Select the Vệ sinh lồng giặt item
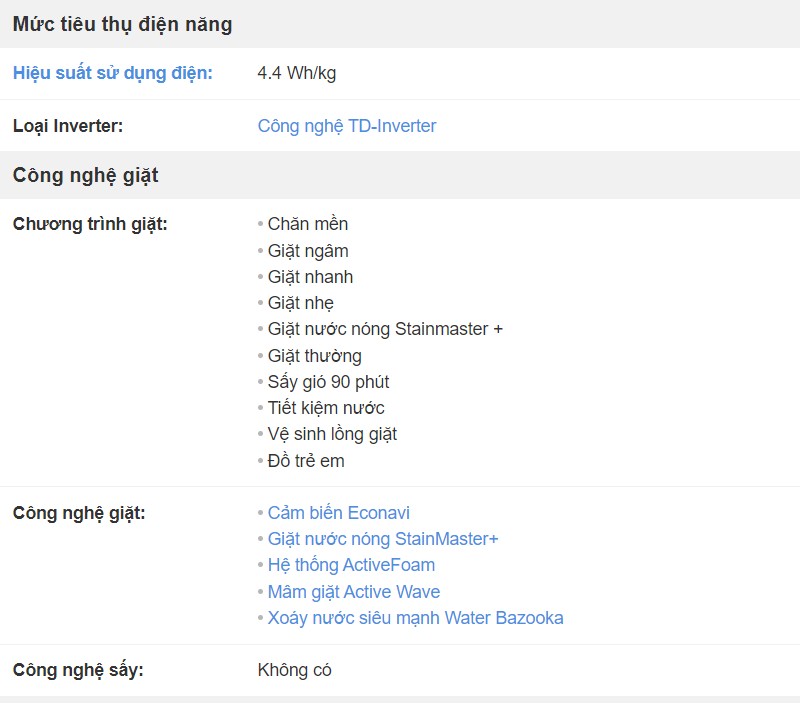 (x=333, y=434)
